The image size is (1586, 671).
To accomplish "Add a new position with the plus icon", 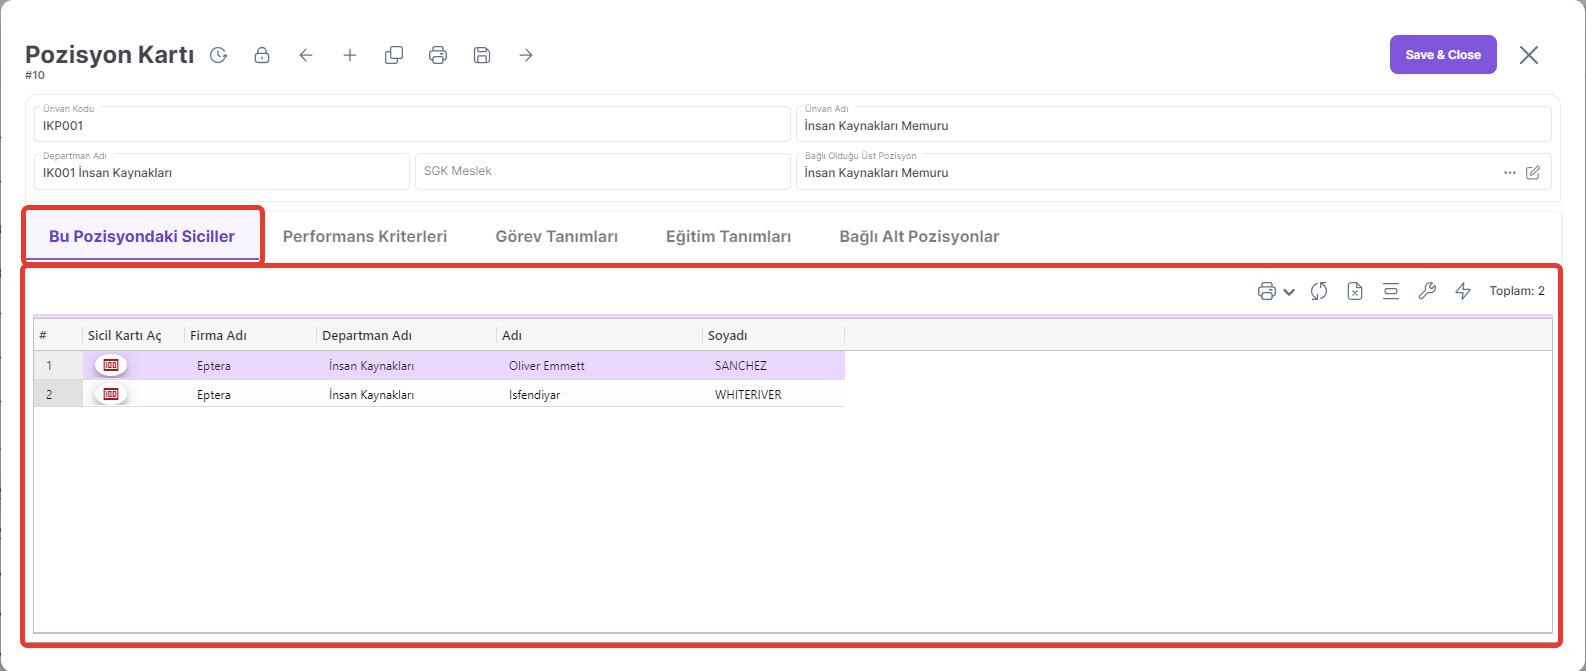I will point(350,55).
